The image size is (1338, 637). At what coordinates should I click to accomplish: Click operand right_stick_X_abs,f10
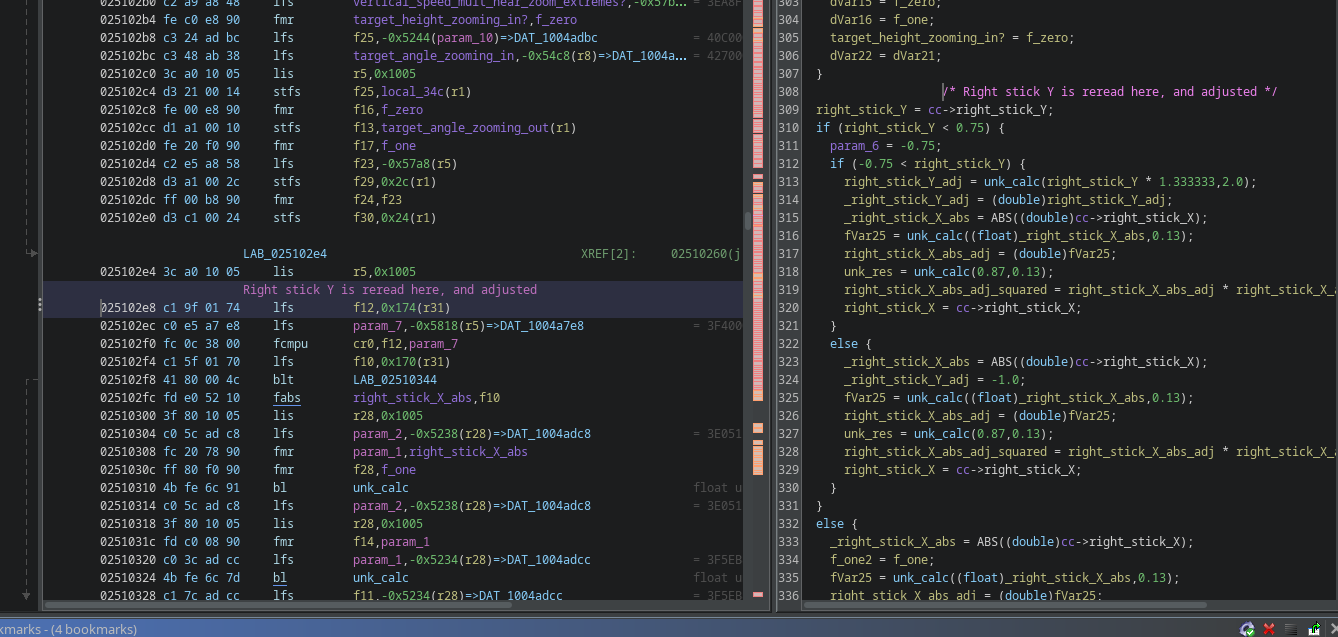(x=426, y=398)
